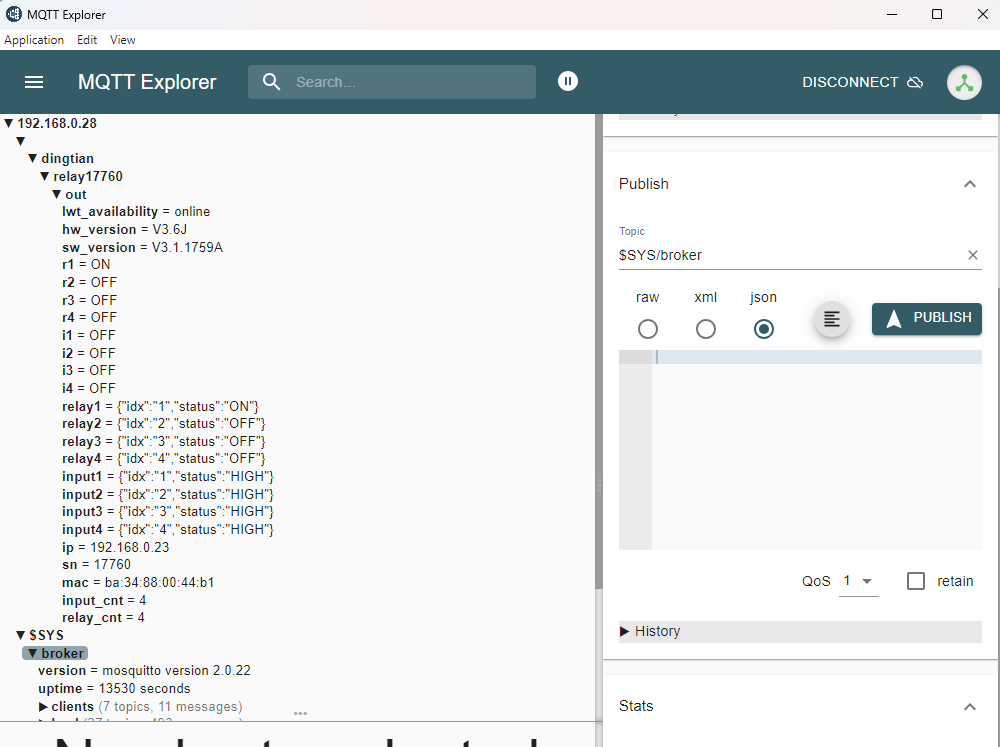Click the DISCONNECT button

pyautogui.click(x=862, y=82)
